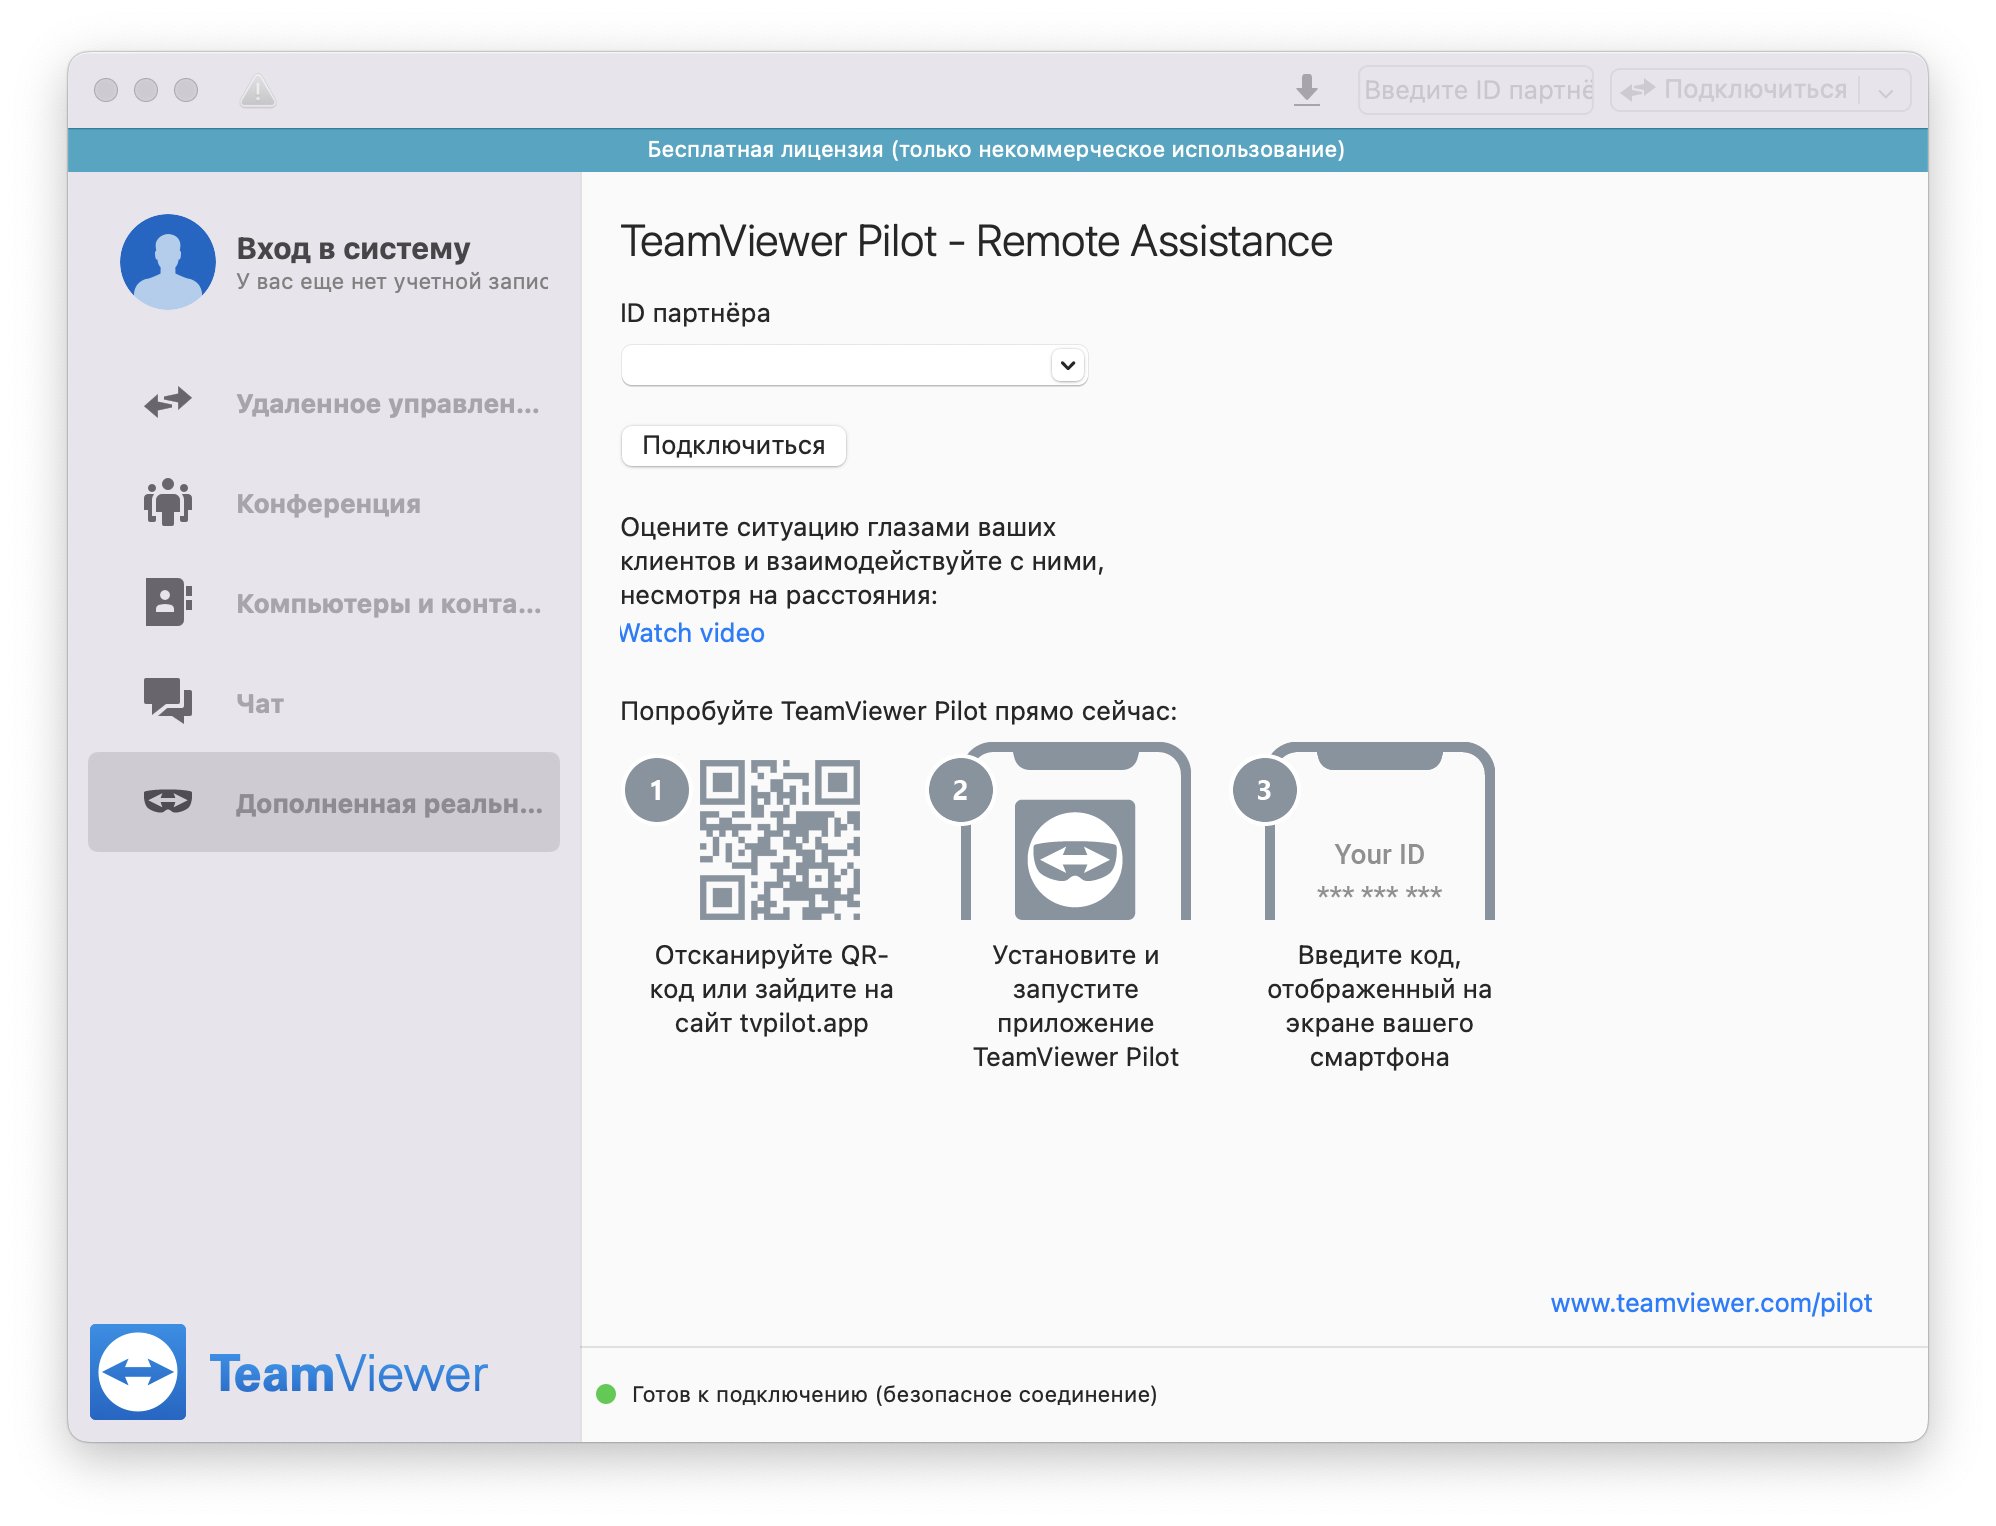Click the user profile avatar icon
Viewport: 1996px width, 1526px height.
[x=168, y=262]
